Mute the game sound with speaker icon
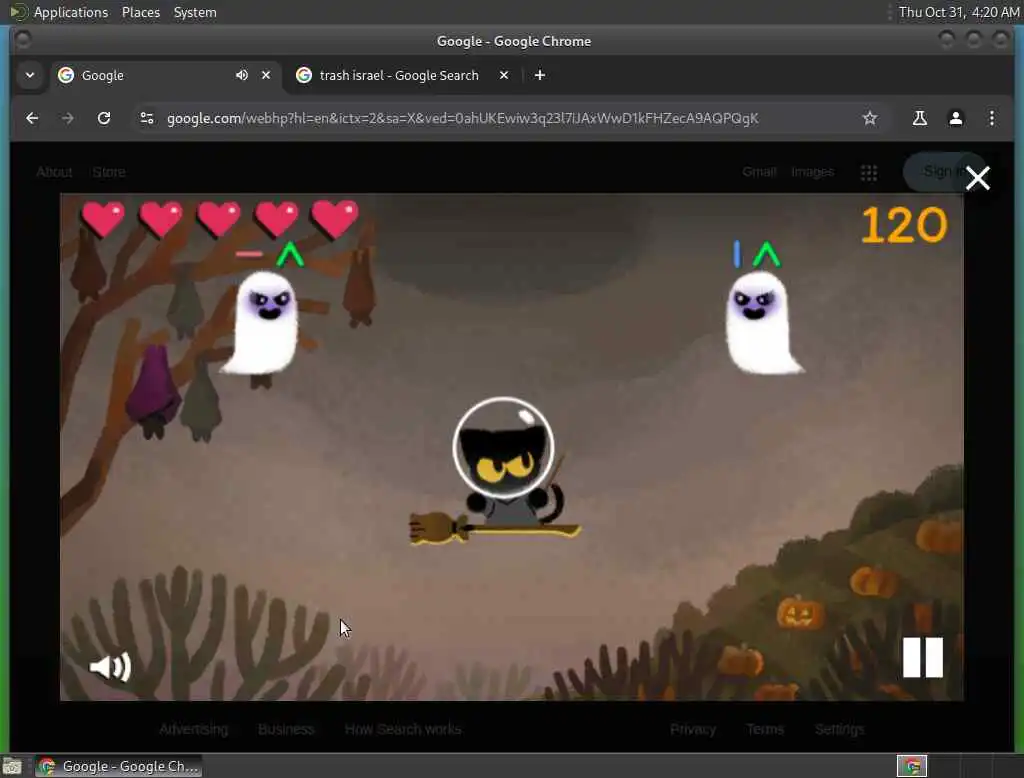The image size is (1024, 778). [110, 667]
